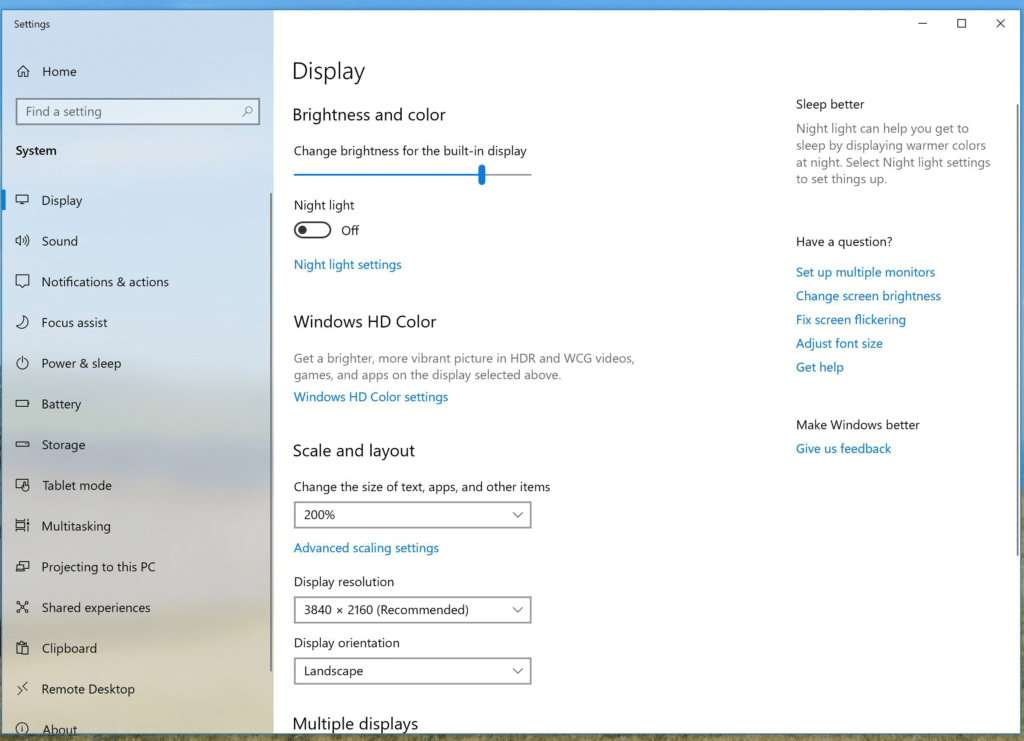
Task: Click Fix screen flickering link
Action: pos(850,320)
